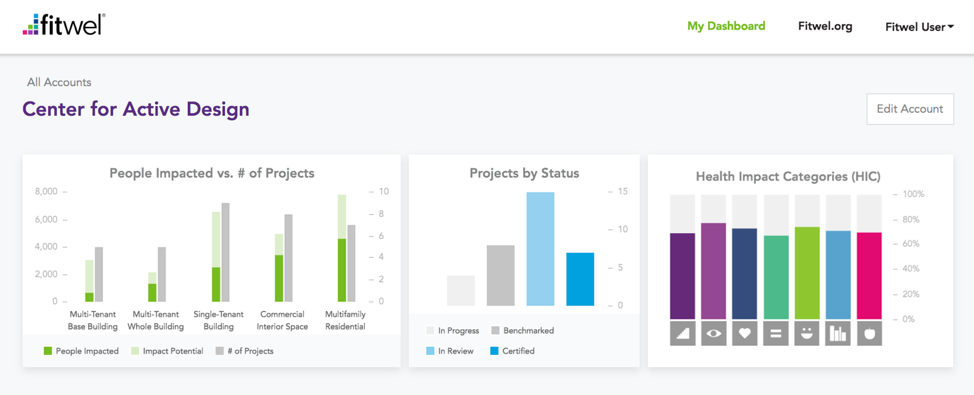
Task: Toggle the Impact Potential legend item
Action: (x=166, y=351)
